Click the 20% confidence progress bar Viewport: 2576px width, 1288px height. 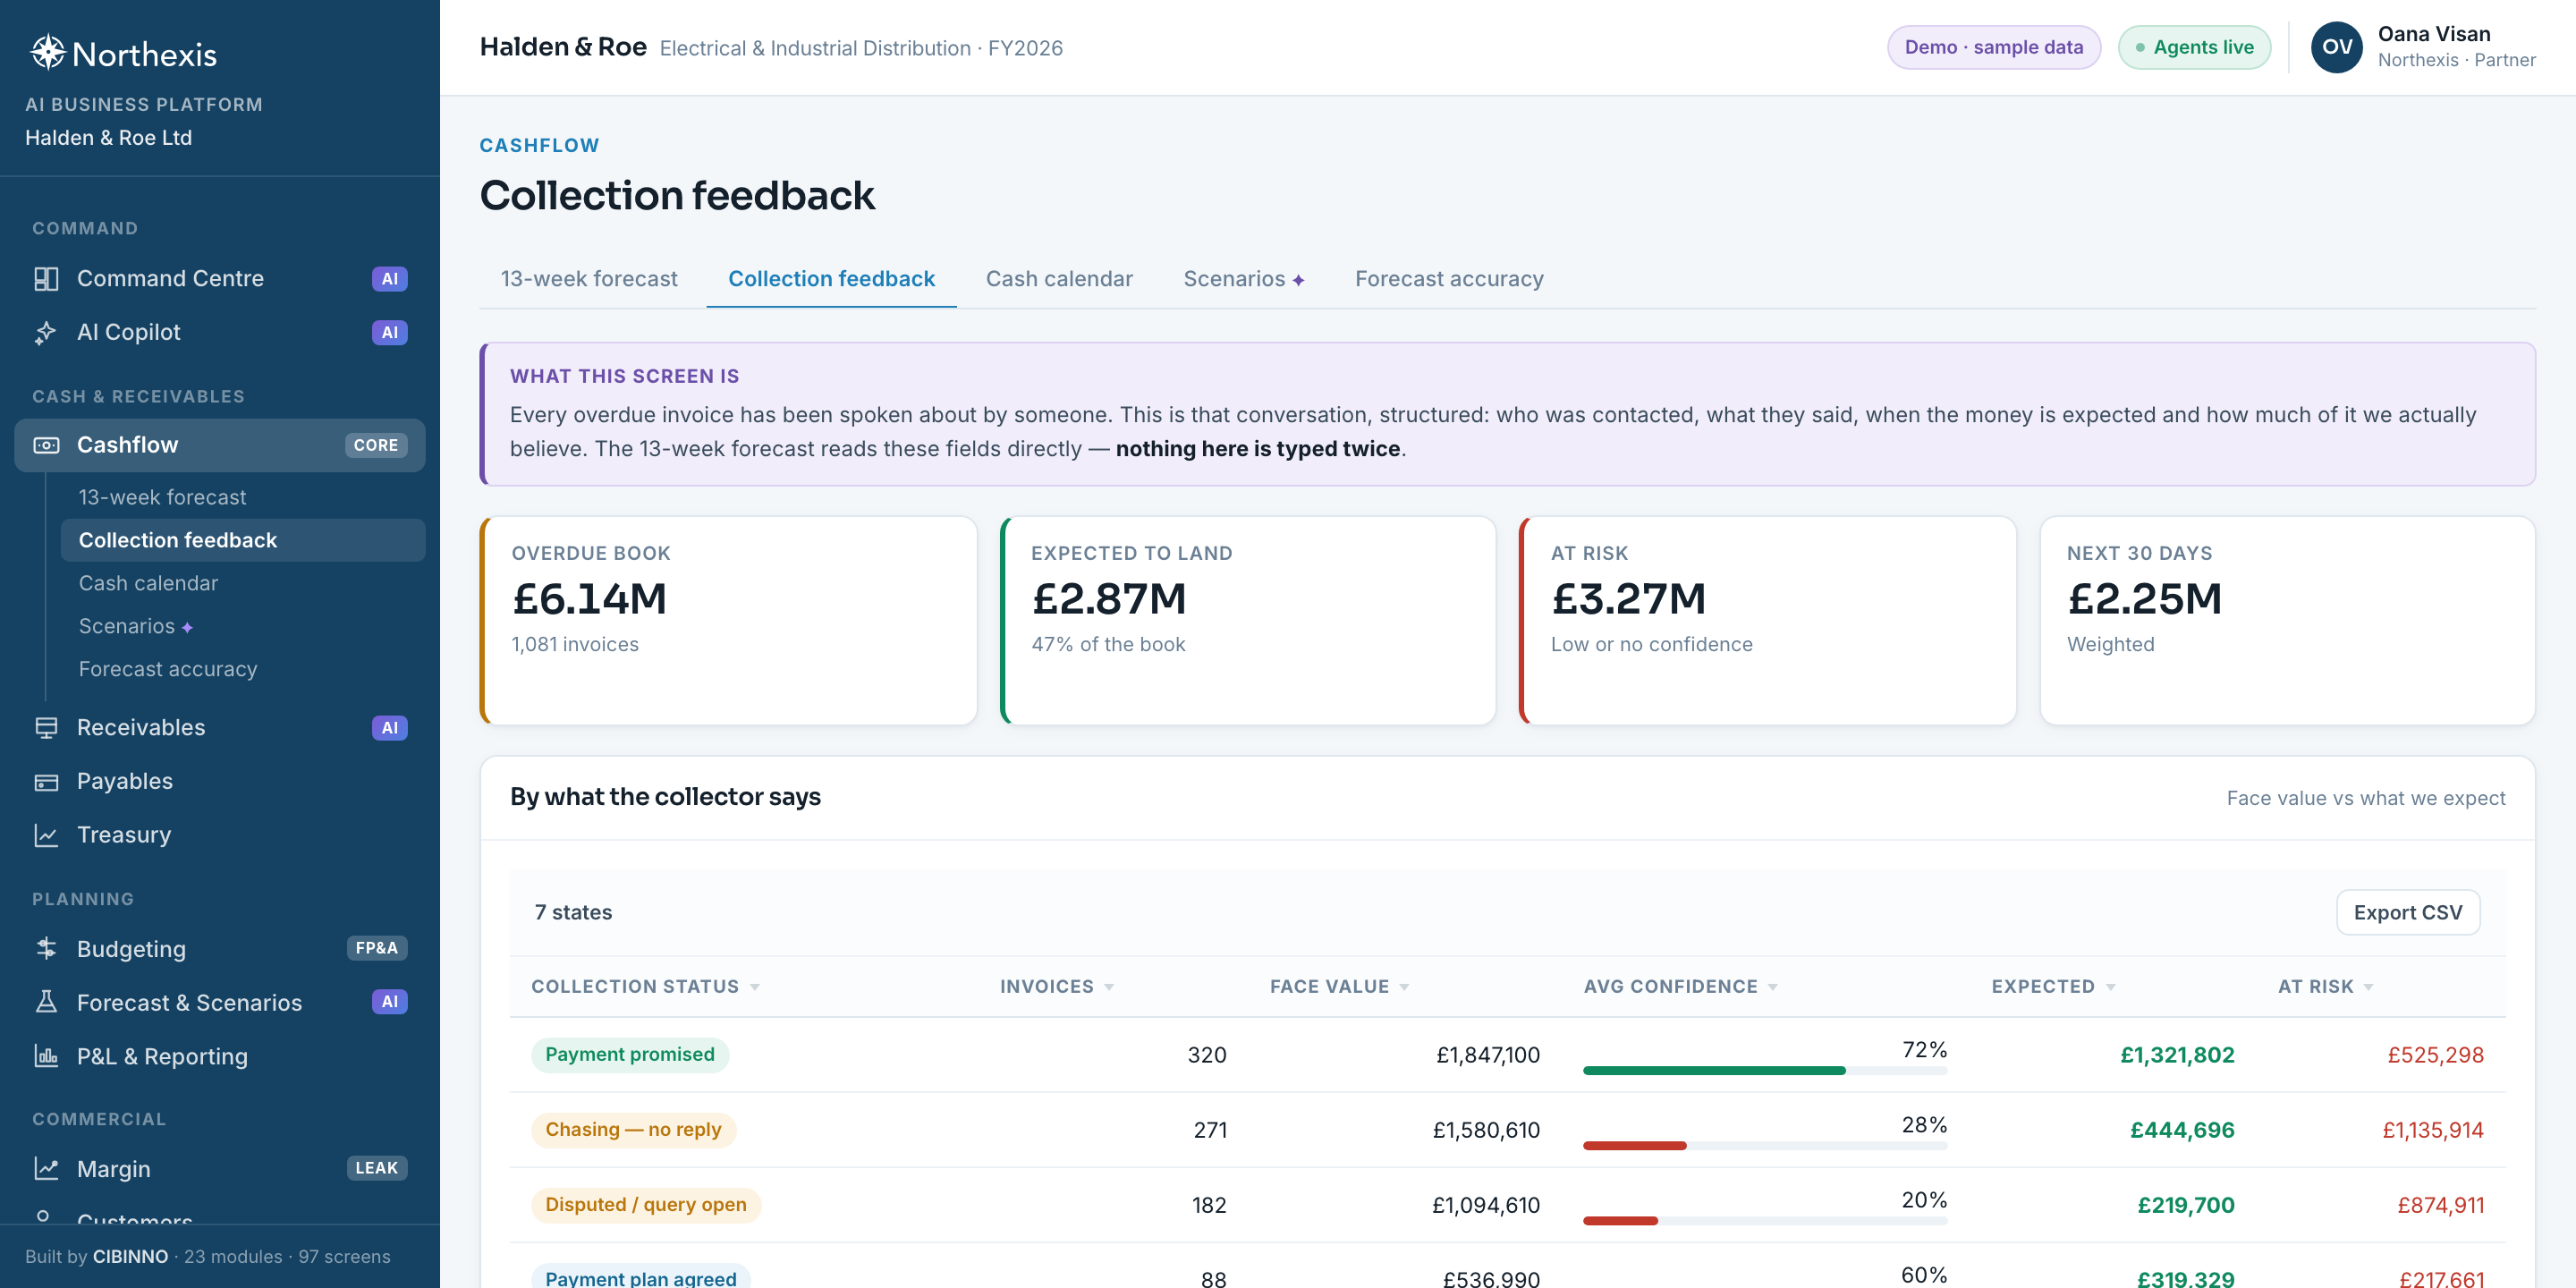click(x=1765, y=1221)
